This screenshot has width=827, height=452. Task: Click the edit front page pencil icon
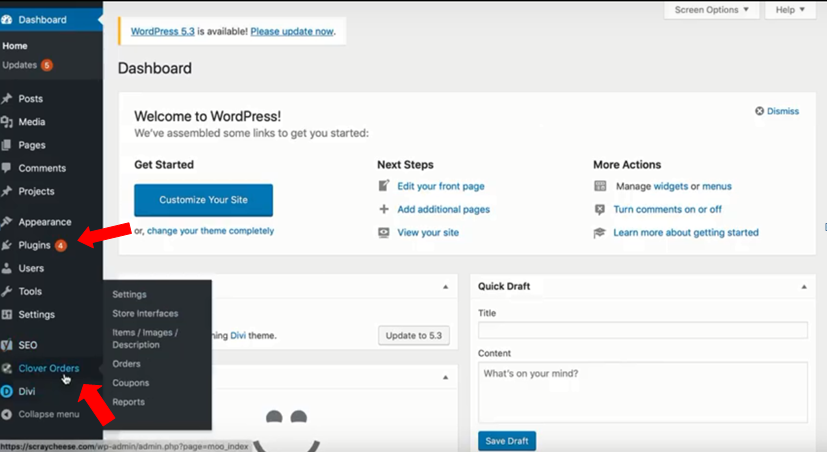tap(384, 186)
